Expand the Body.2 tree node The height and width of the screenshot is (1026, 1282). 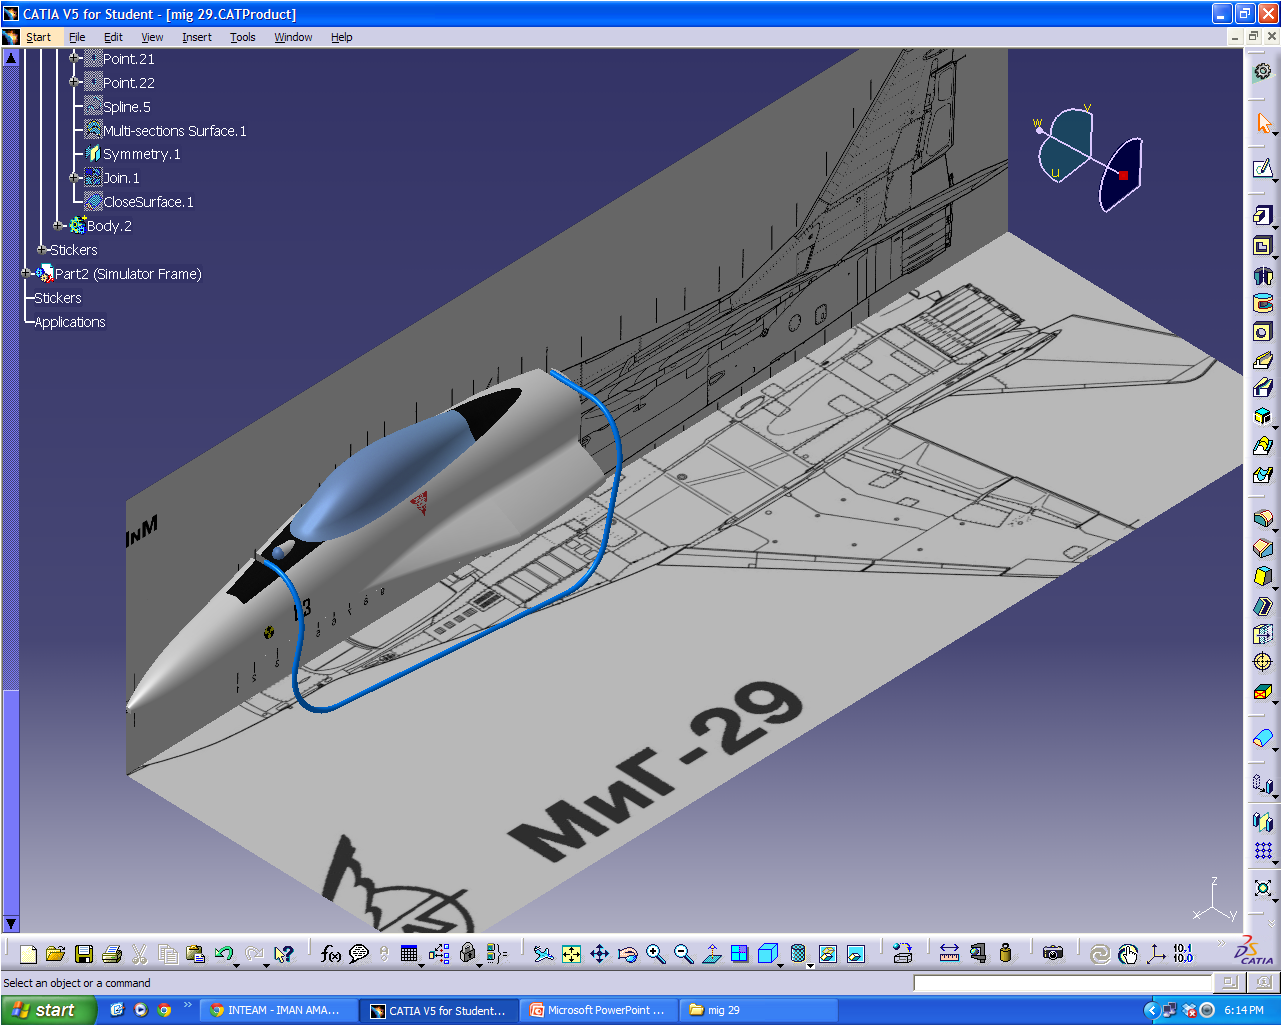pyautogui.click(x=58, y=225)
